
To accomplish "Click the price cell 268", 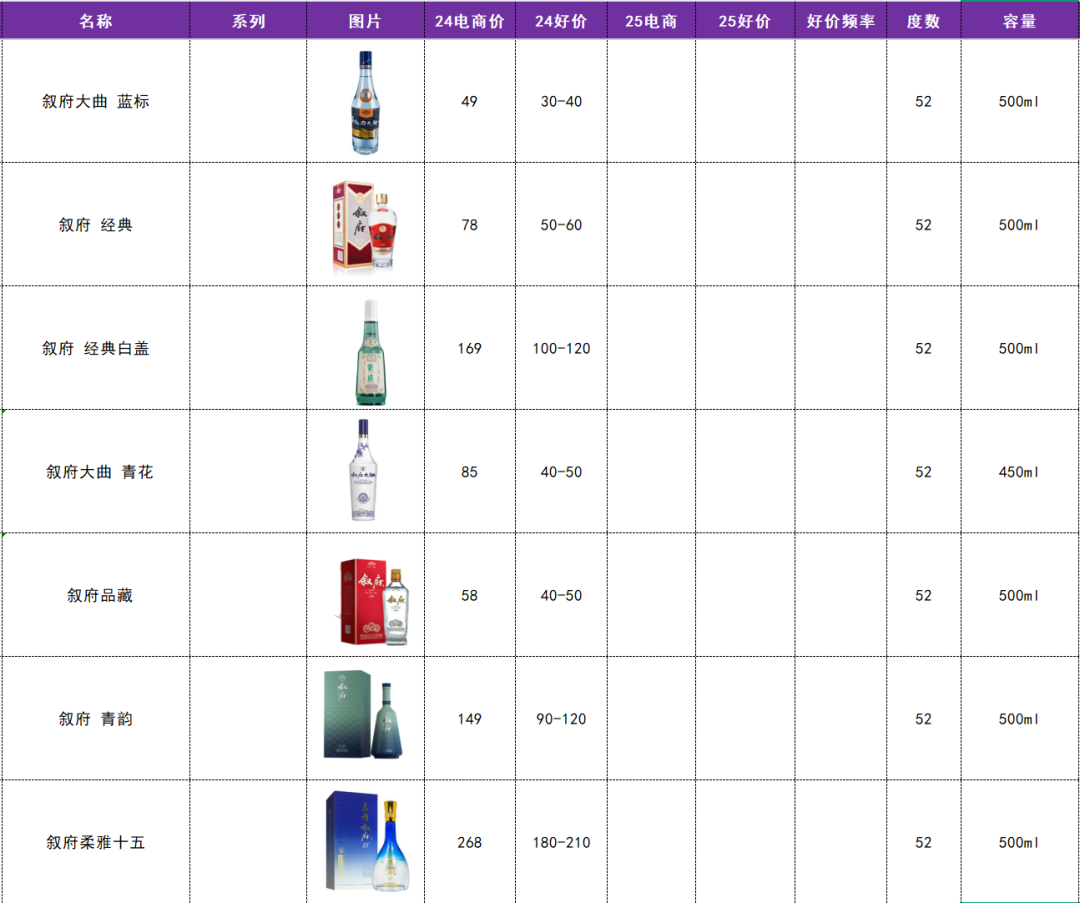I will 470,842.
